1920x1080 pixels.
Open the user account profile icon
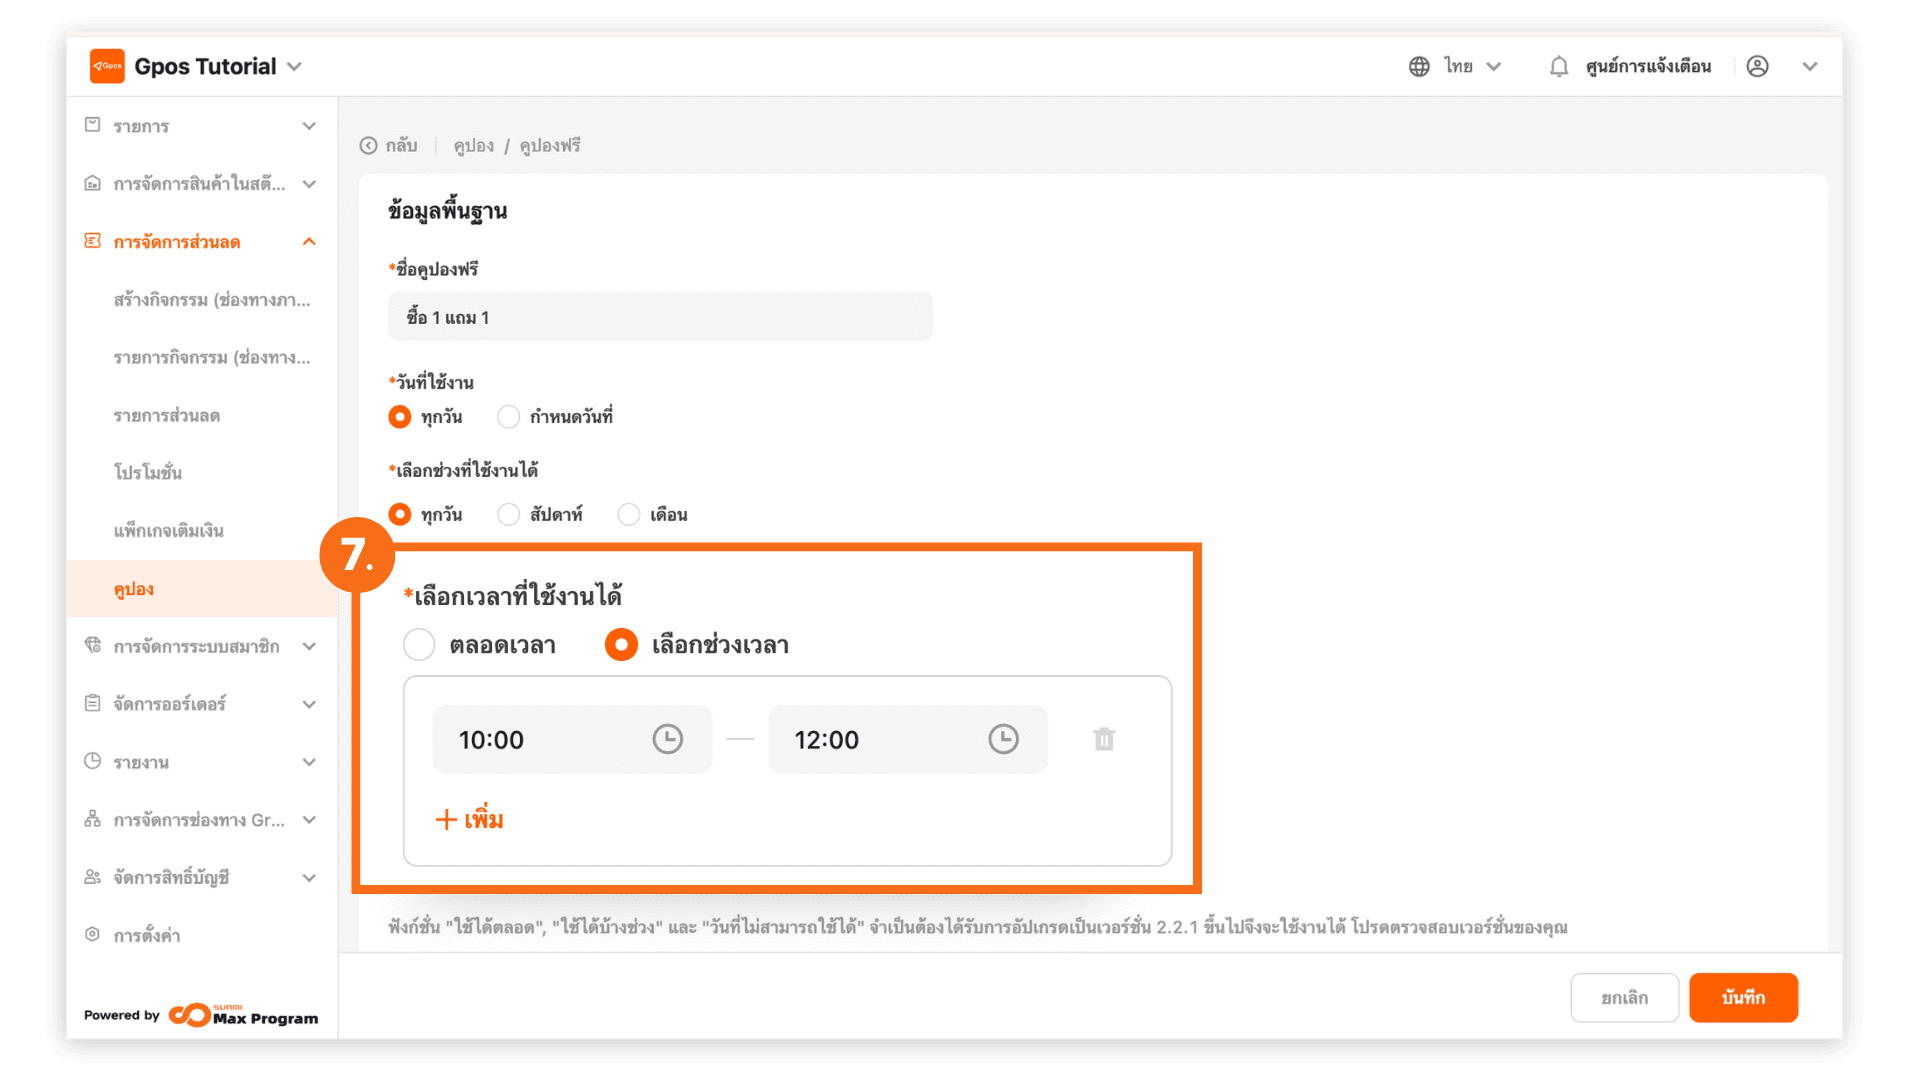(x=1757, y=66)
